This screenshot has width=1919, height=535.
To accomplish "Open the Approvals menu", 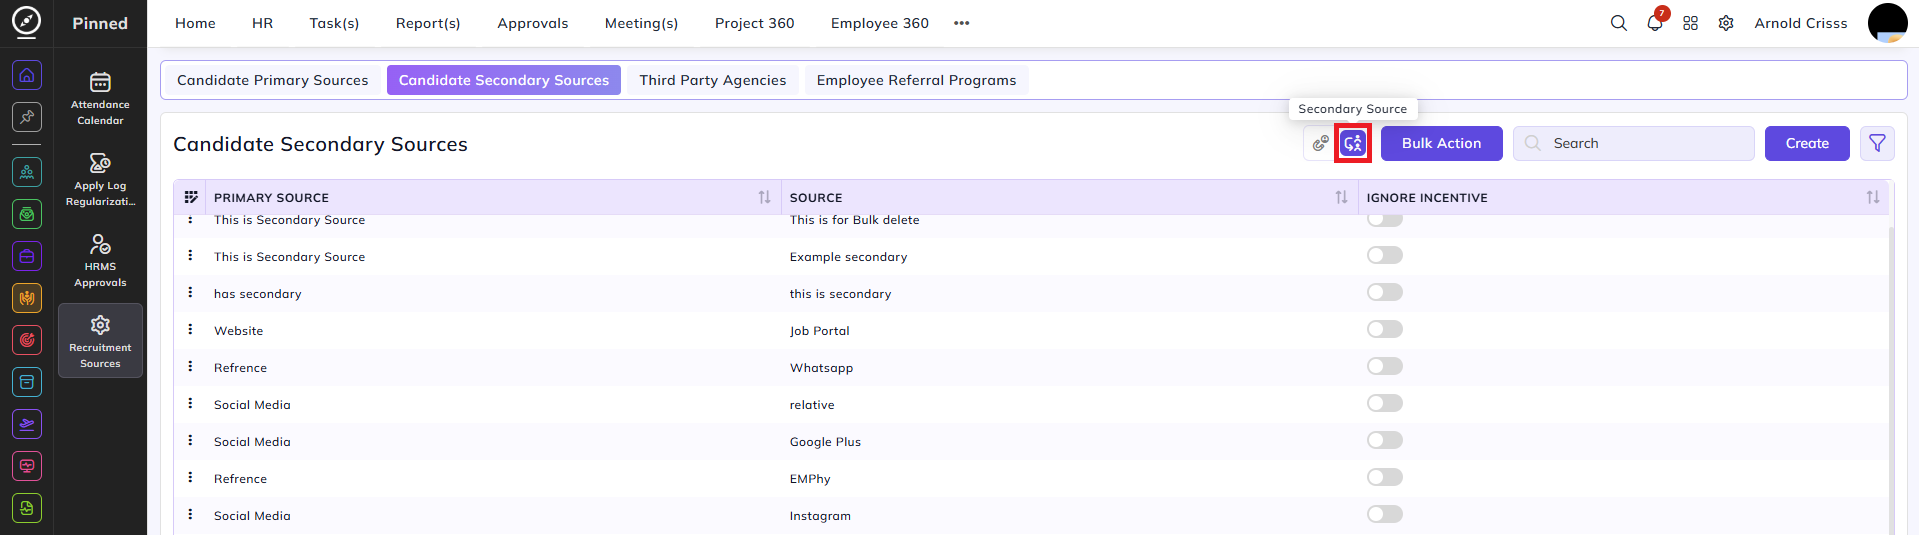I will (533, 23).
